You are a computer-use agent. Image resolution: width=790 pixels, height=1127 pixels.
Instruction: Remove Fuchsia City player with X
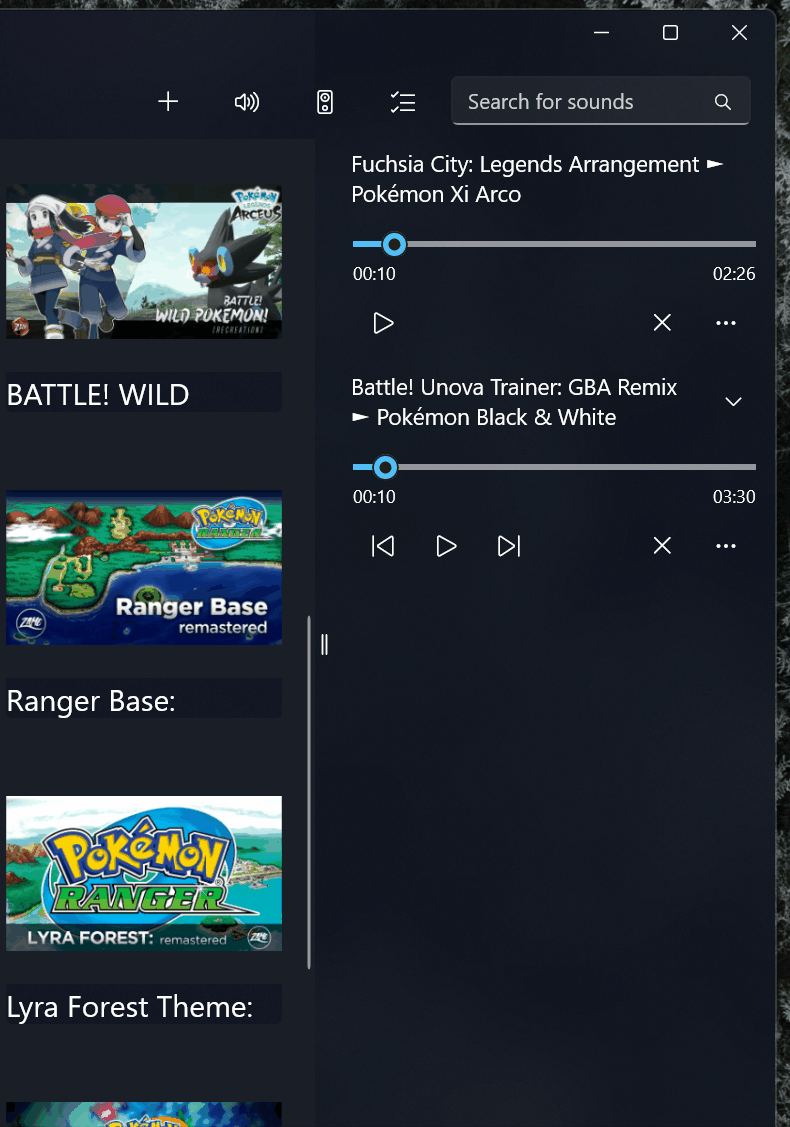(x=662, y=323)
